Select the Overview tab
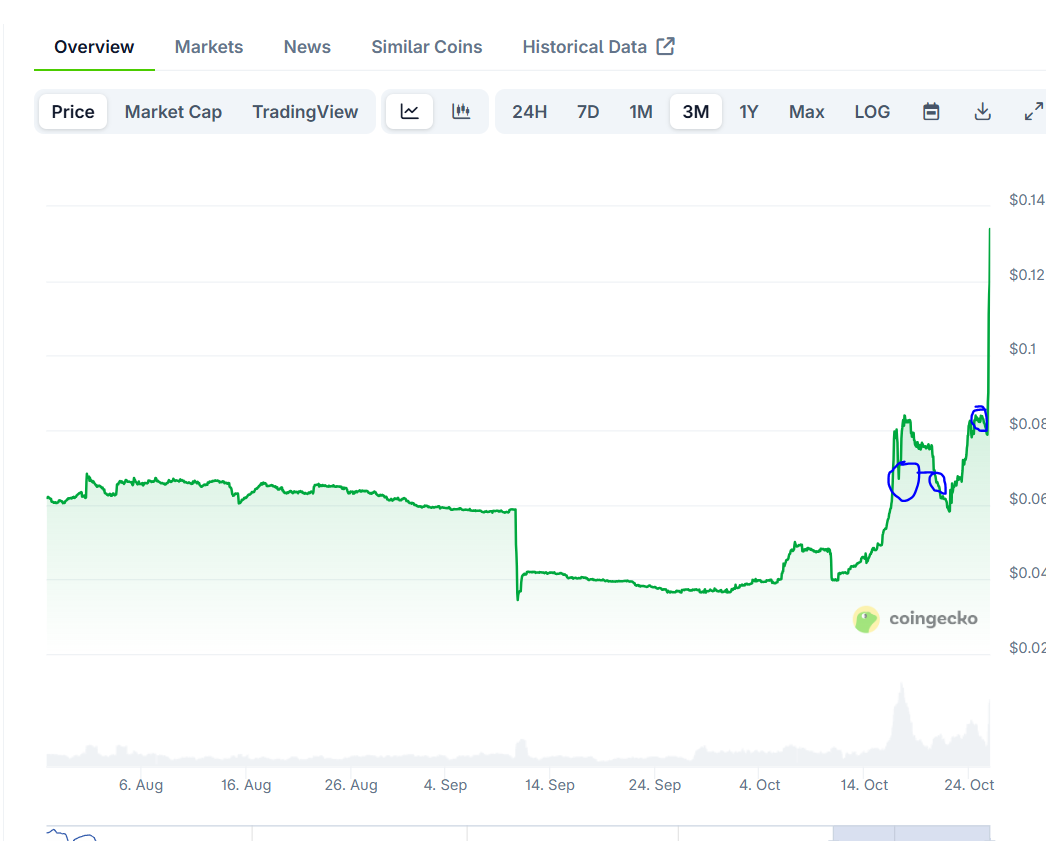1046x841 pixels. tap(94, 47)
